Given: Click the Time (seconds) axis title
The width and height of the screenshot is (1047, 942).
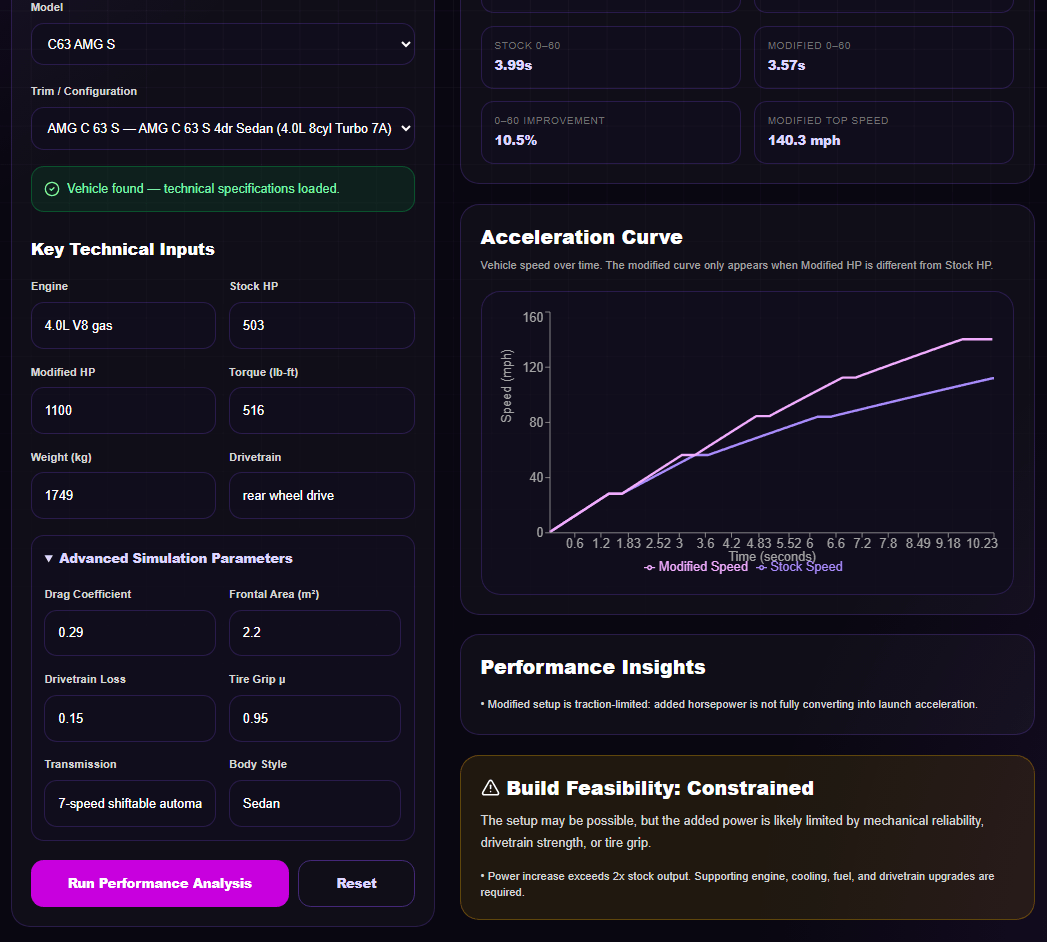Looking at the screenshot, I should (x=772, y=555).
